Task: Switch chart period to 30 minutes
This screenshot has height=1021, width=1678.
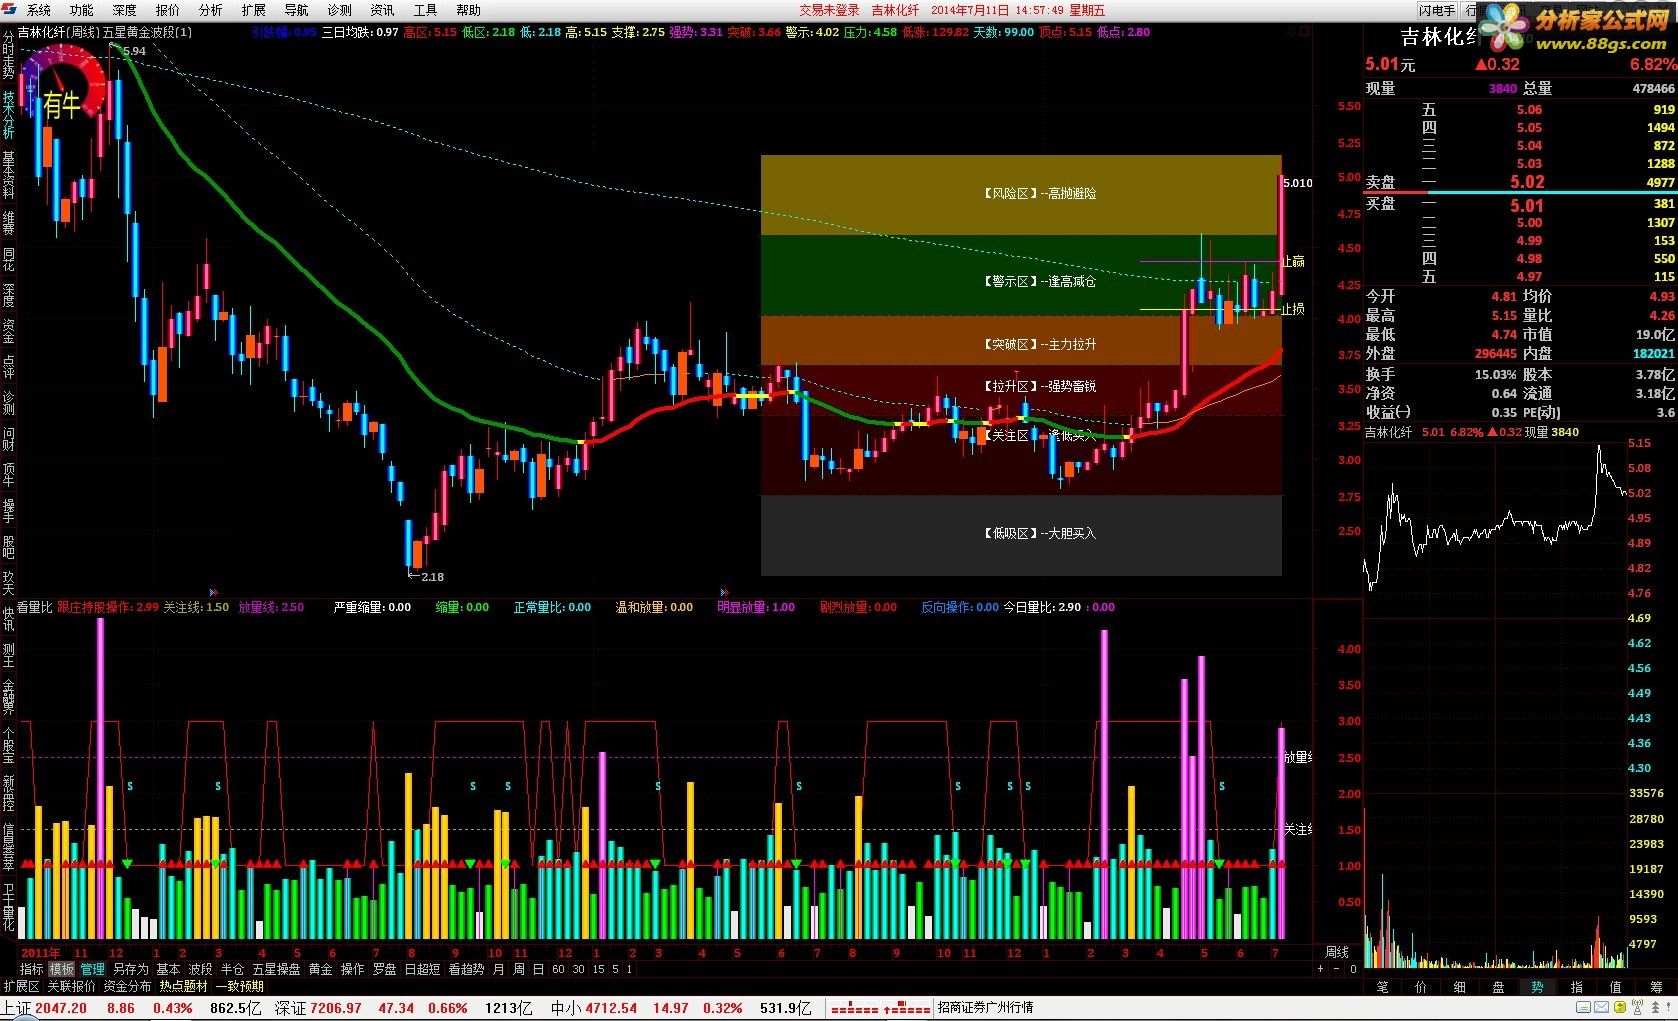Action: click(578, 969)
